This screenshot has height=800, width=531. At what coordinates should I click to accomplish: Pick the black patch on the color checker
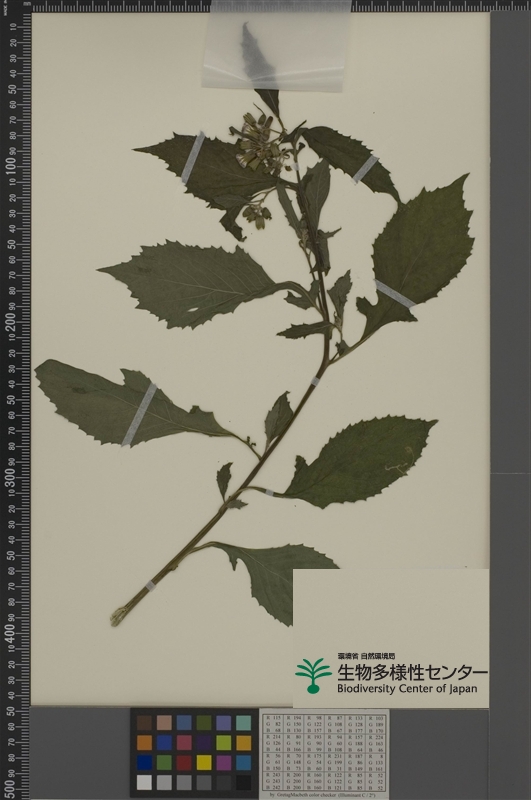pos(243,782)
